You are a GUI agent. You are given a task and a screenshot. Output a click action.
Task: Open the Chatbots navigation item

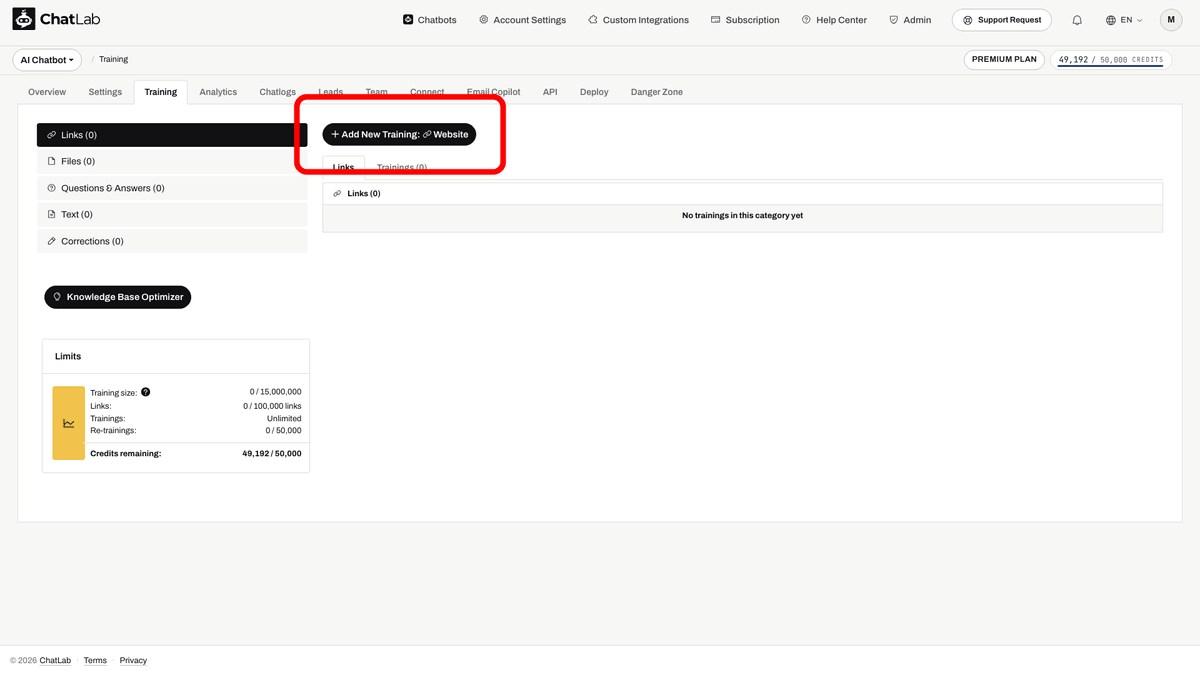pyautogui.click(x=430, y=20)
